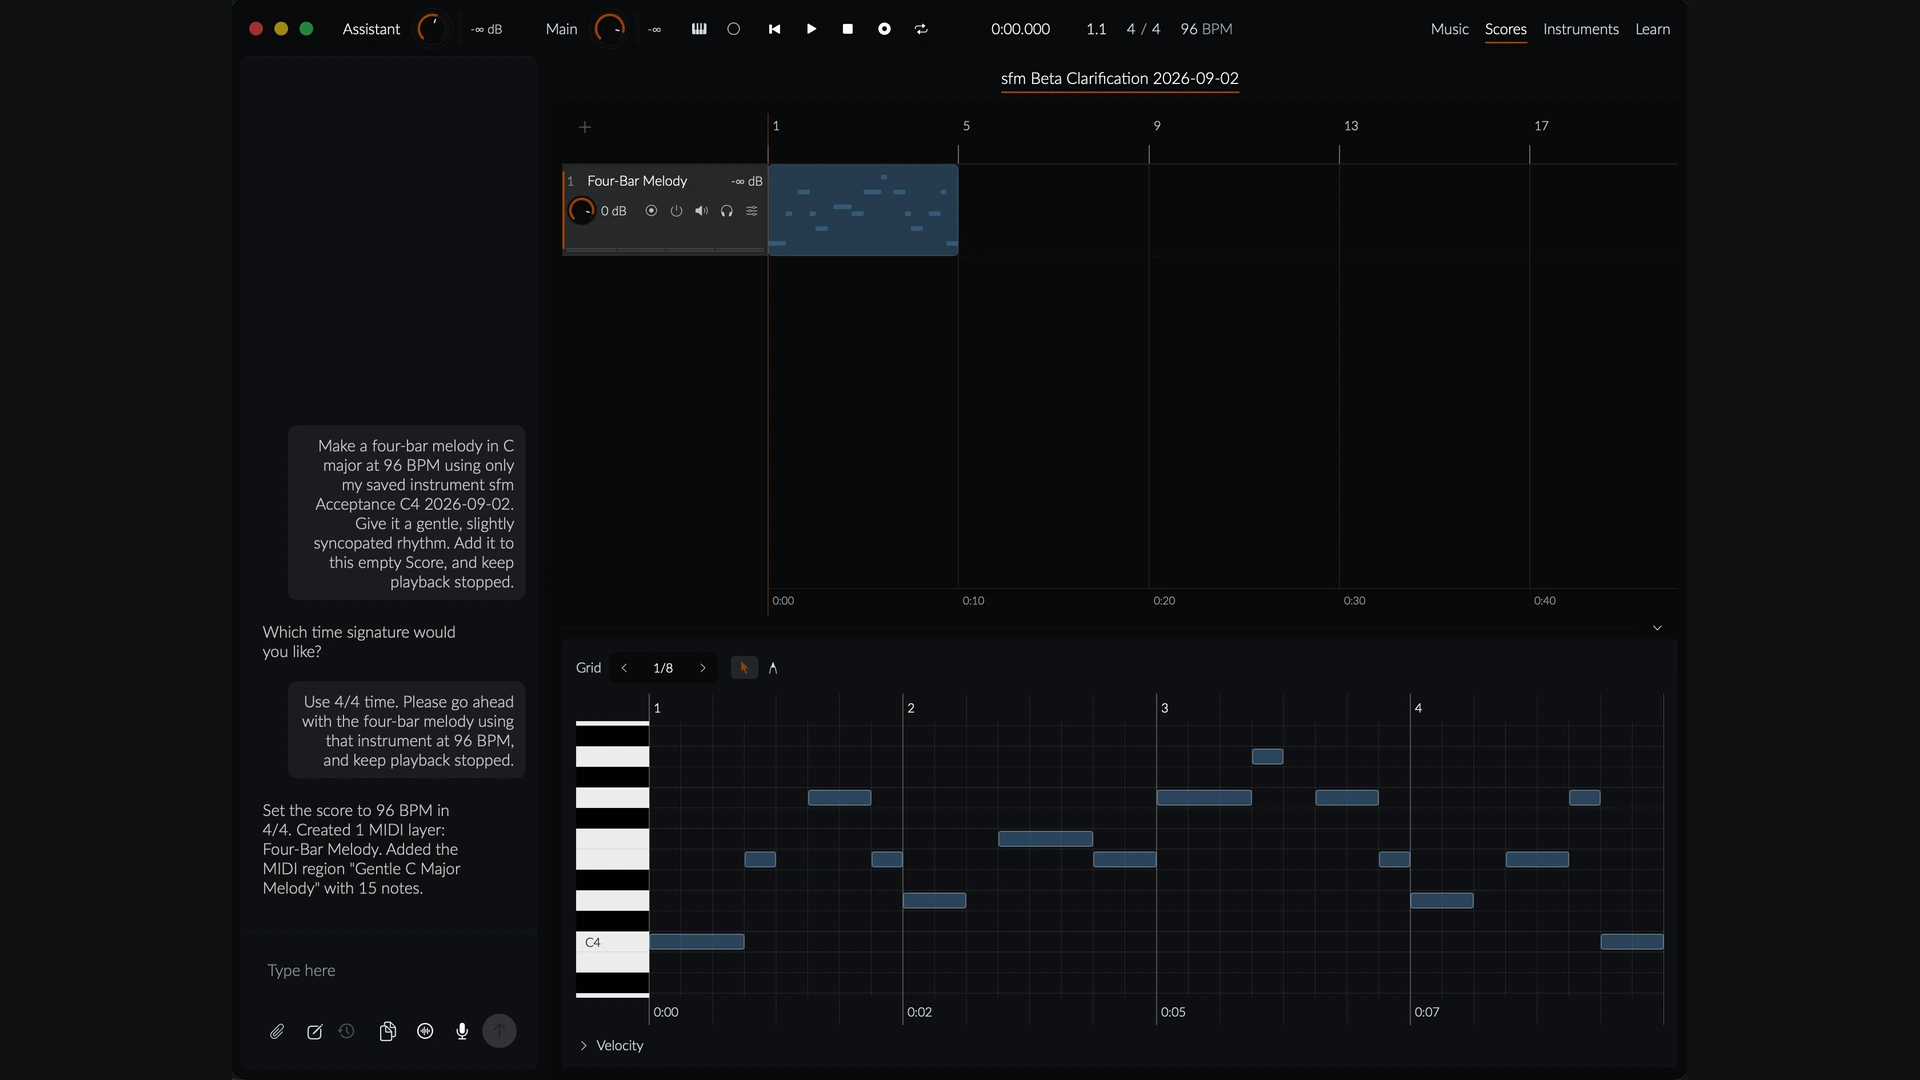The image size is (1920, 1080).
Task: Select the pointer tool in piano roll
Action: coord(744,668)
